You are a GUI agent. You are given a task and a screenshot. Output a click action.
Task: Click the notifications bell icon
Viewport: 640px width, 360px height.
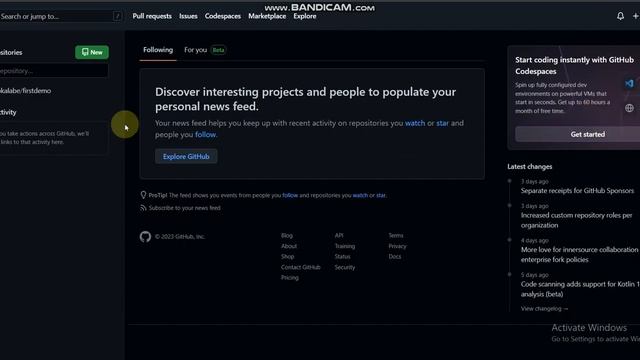(x=620, y=16)
